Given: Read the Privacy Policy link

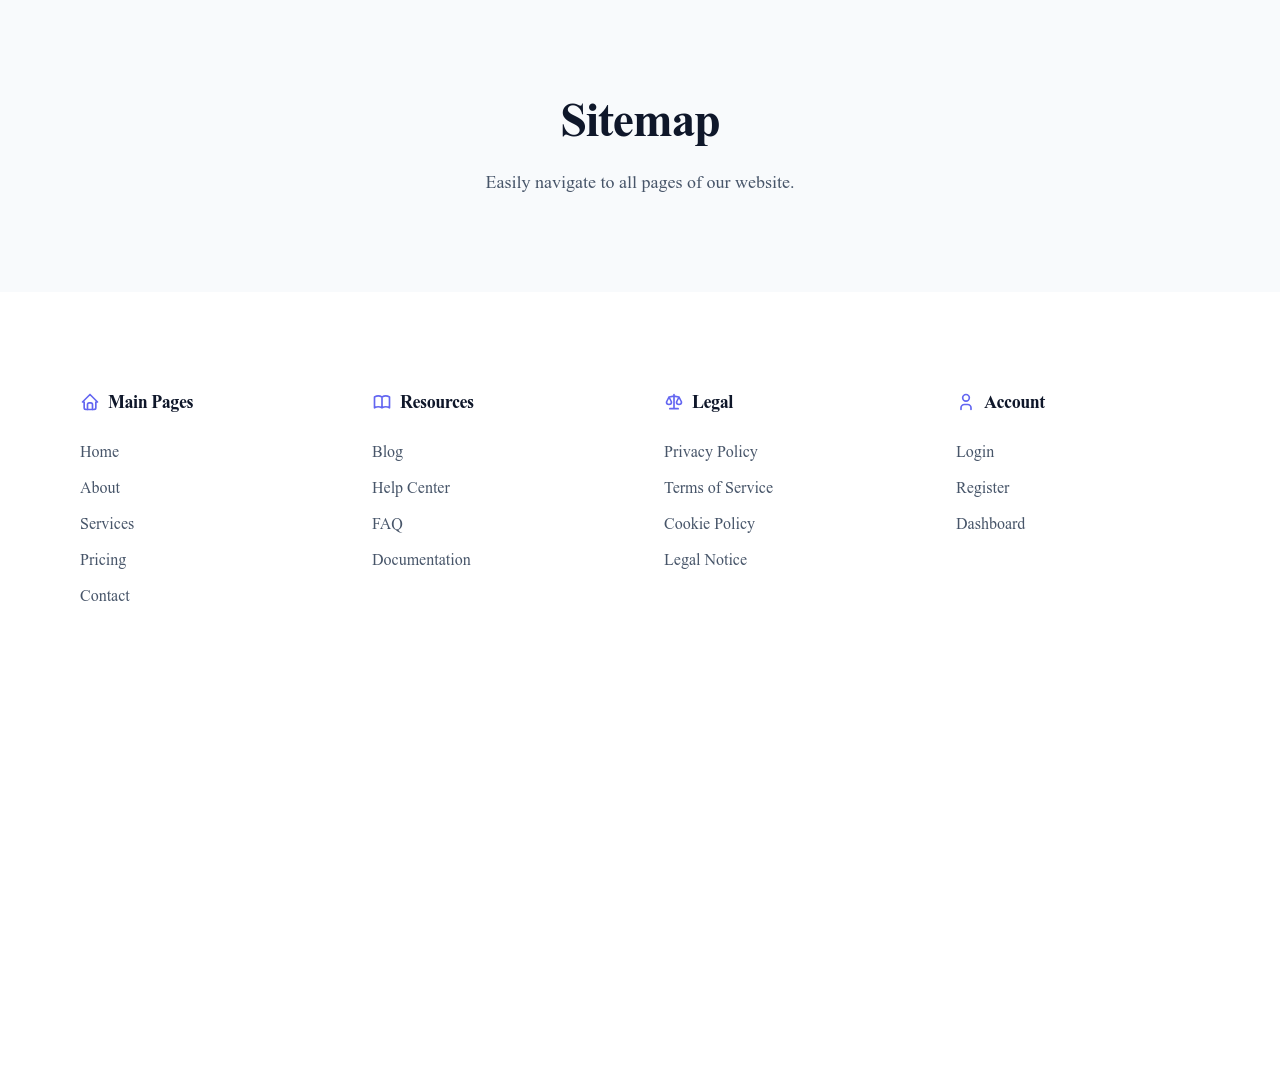Looking at the screenshot, I should tap(711, 452).
